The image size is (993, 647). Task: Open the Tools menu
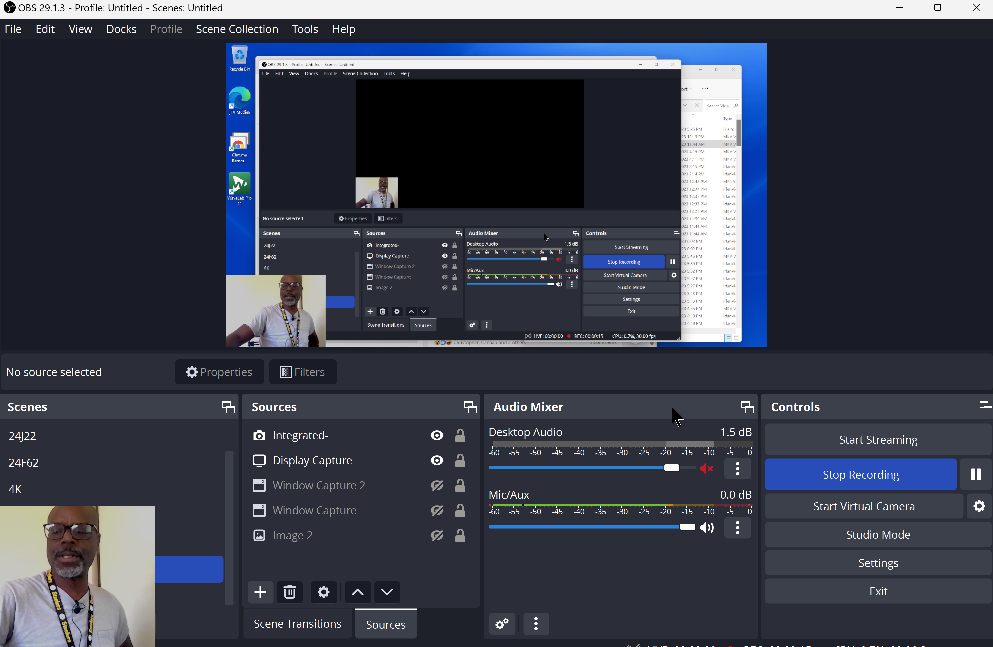[x=305, y=29]
